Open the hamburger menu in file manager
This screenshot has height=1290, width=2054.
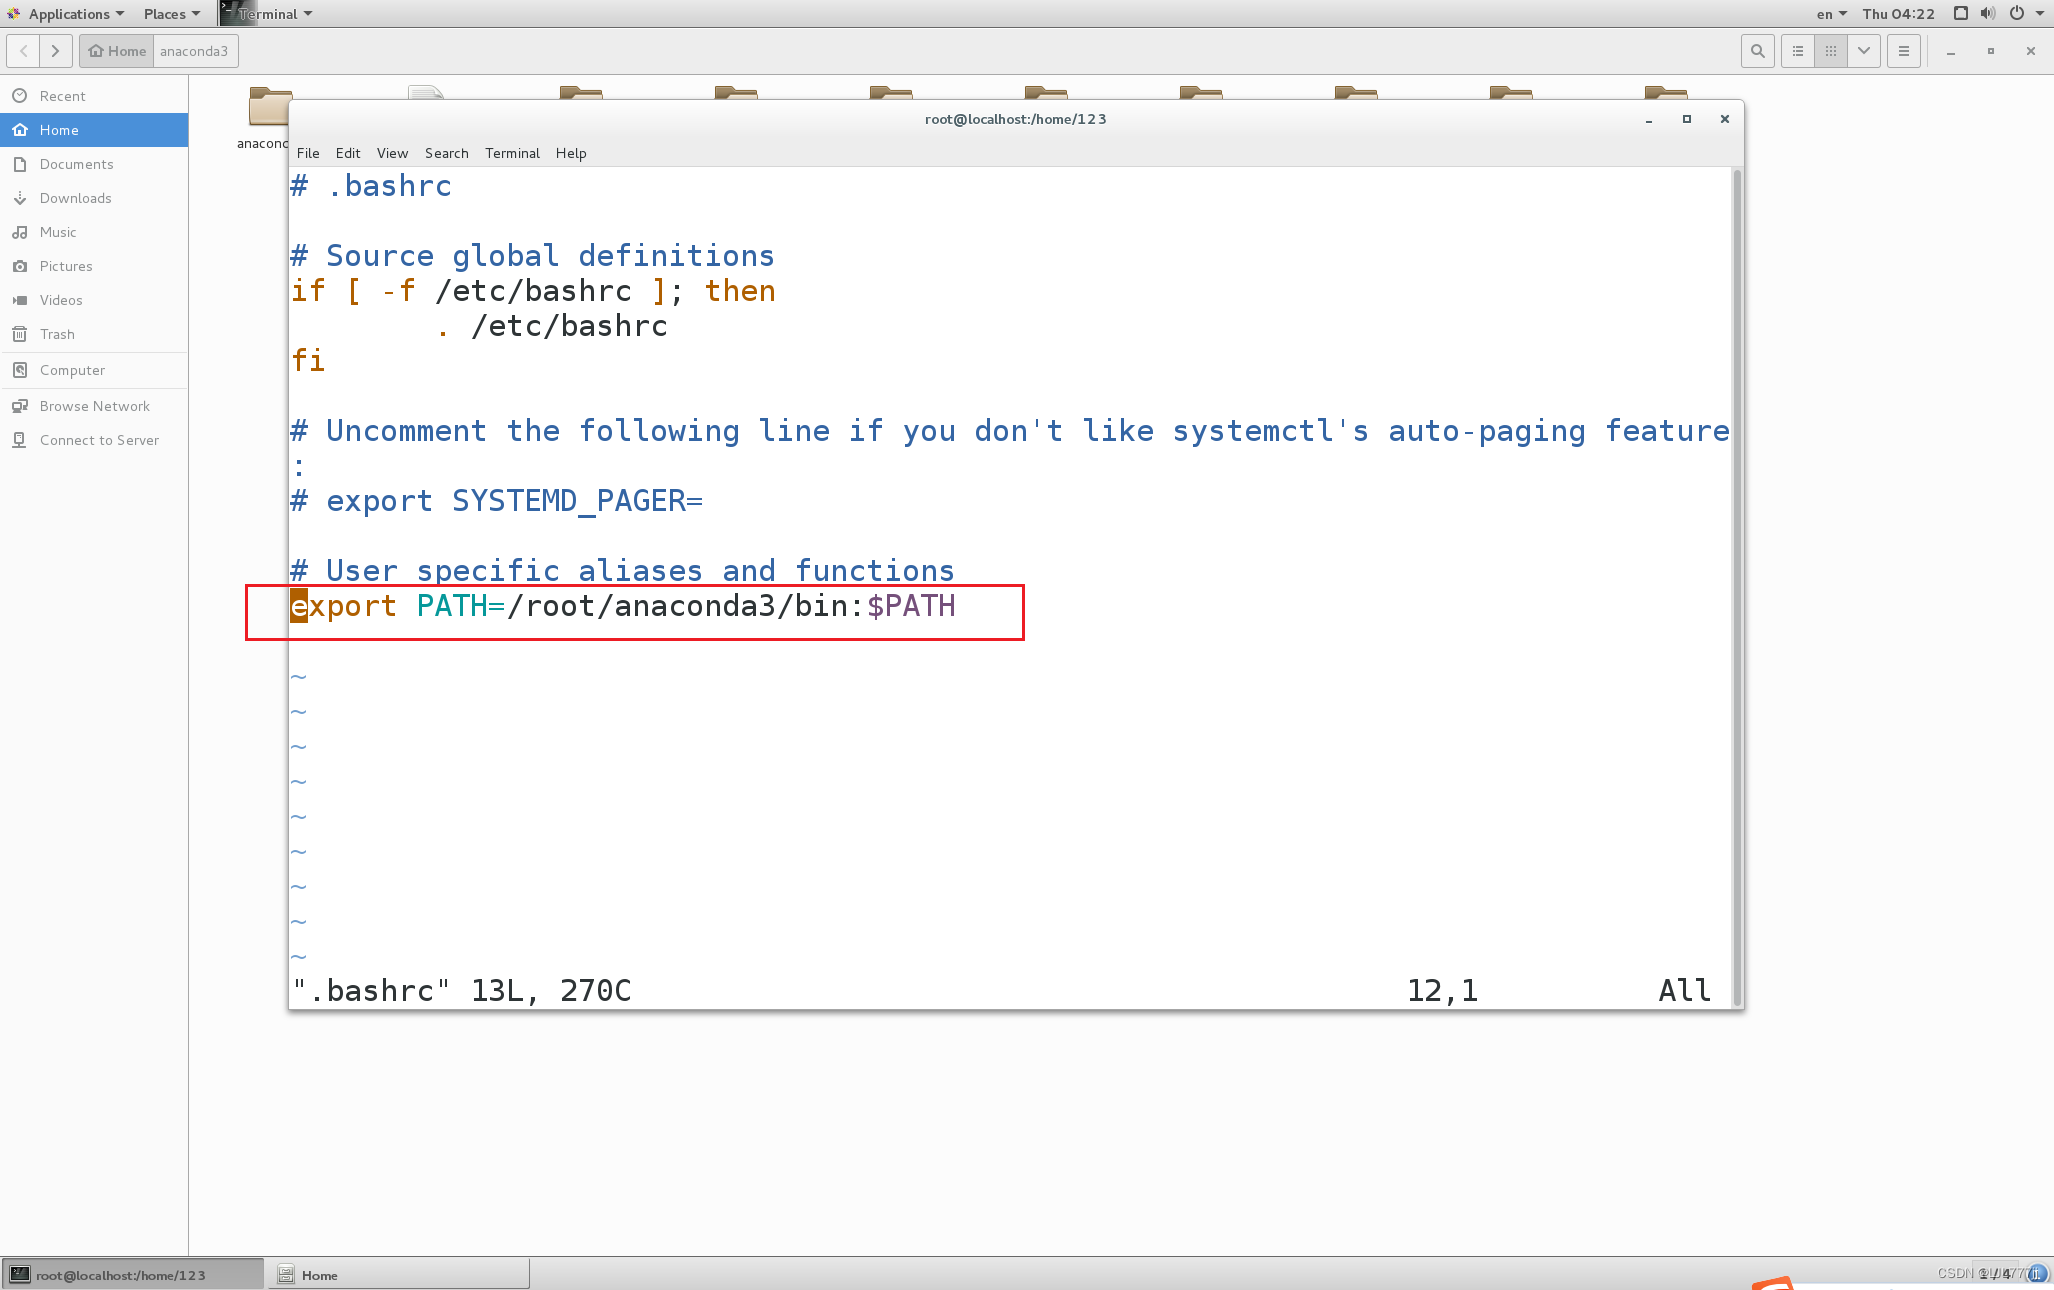[1904, 51]
